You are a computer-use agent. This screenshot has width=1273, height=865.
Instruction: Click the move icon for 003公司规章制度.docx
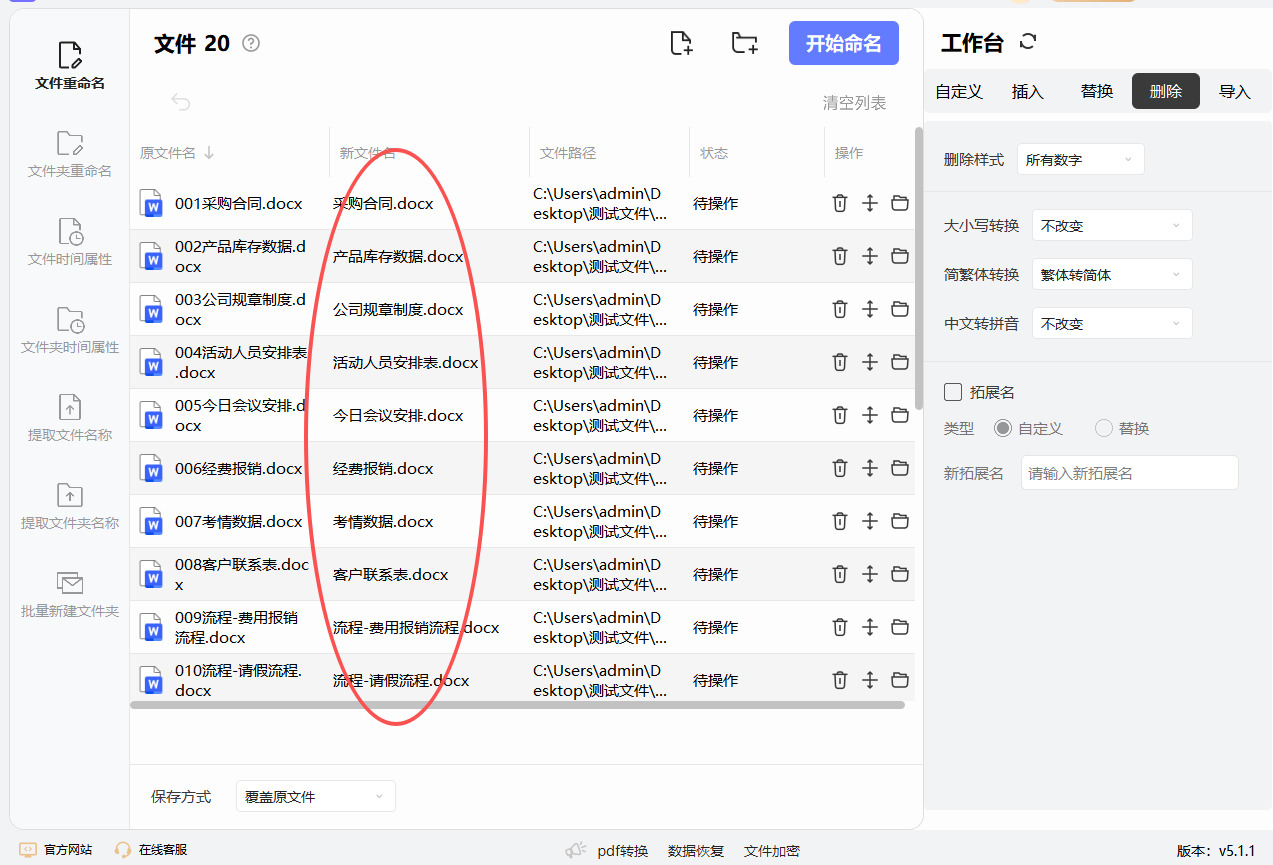pyautogui.click(x=870, y=309)
